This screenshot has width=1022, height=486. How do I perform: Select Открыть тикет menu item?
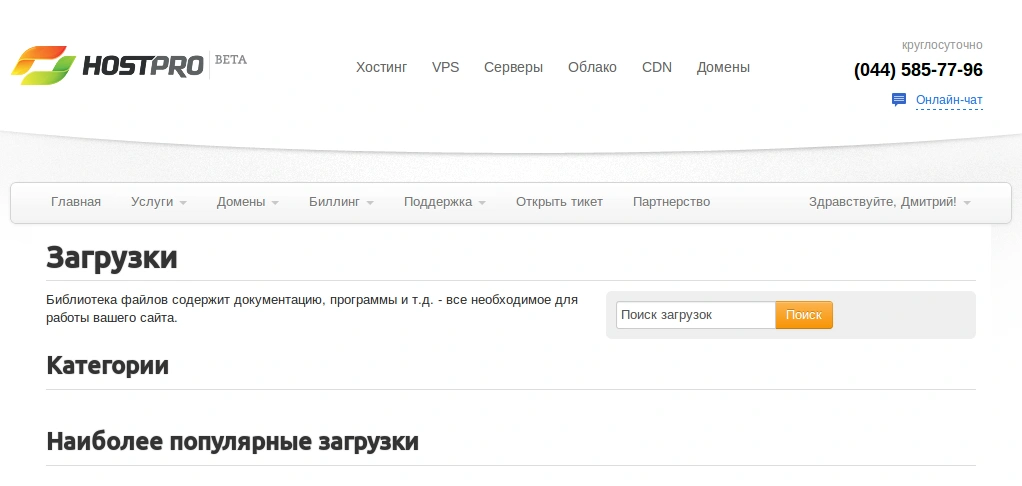click(x=559, y=202)
